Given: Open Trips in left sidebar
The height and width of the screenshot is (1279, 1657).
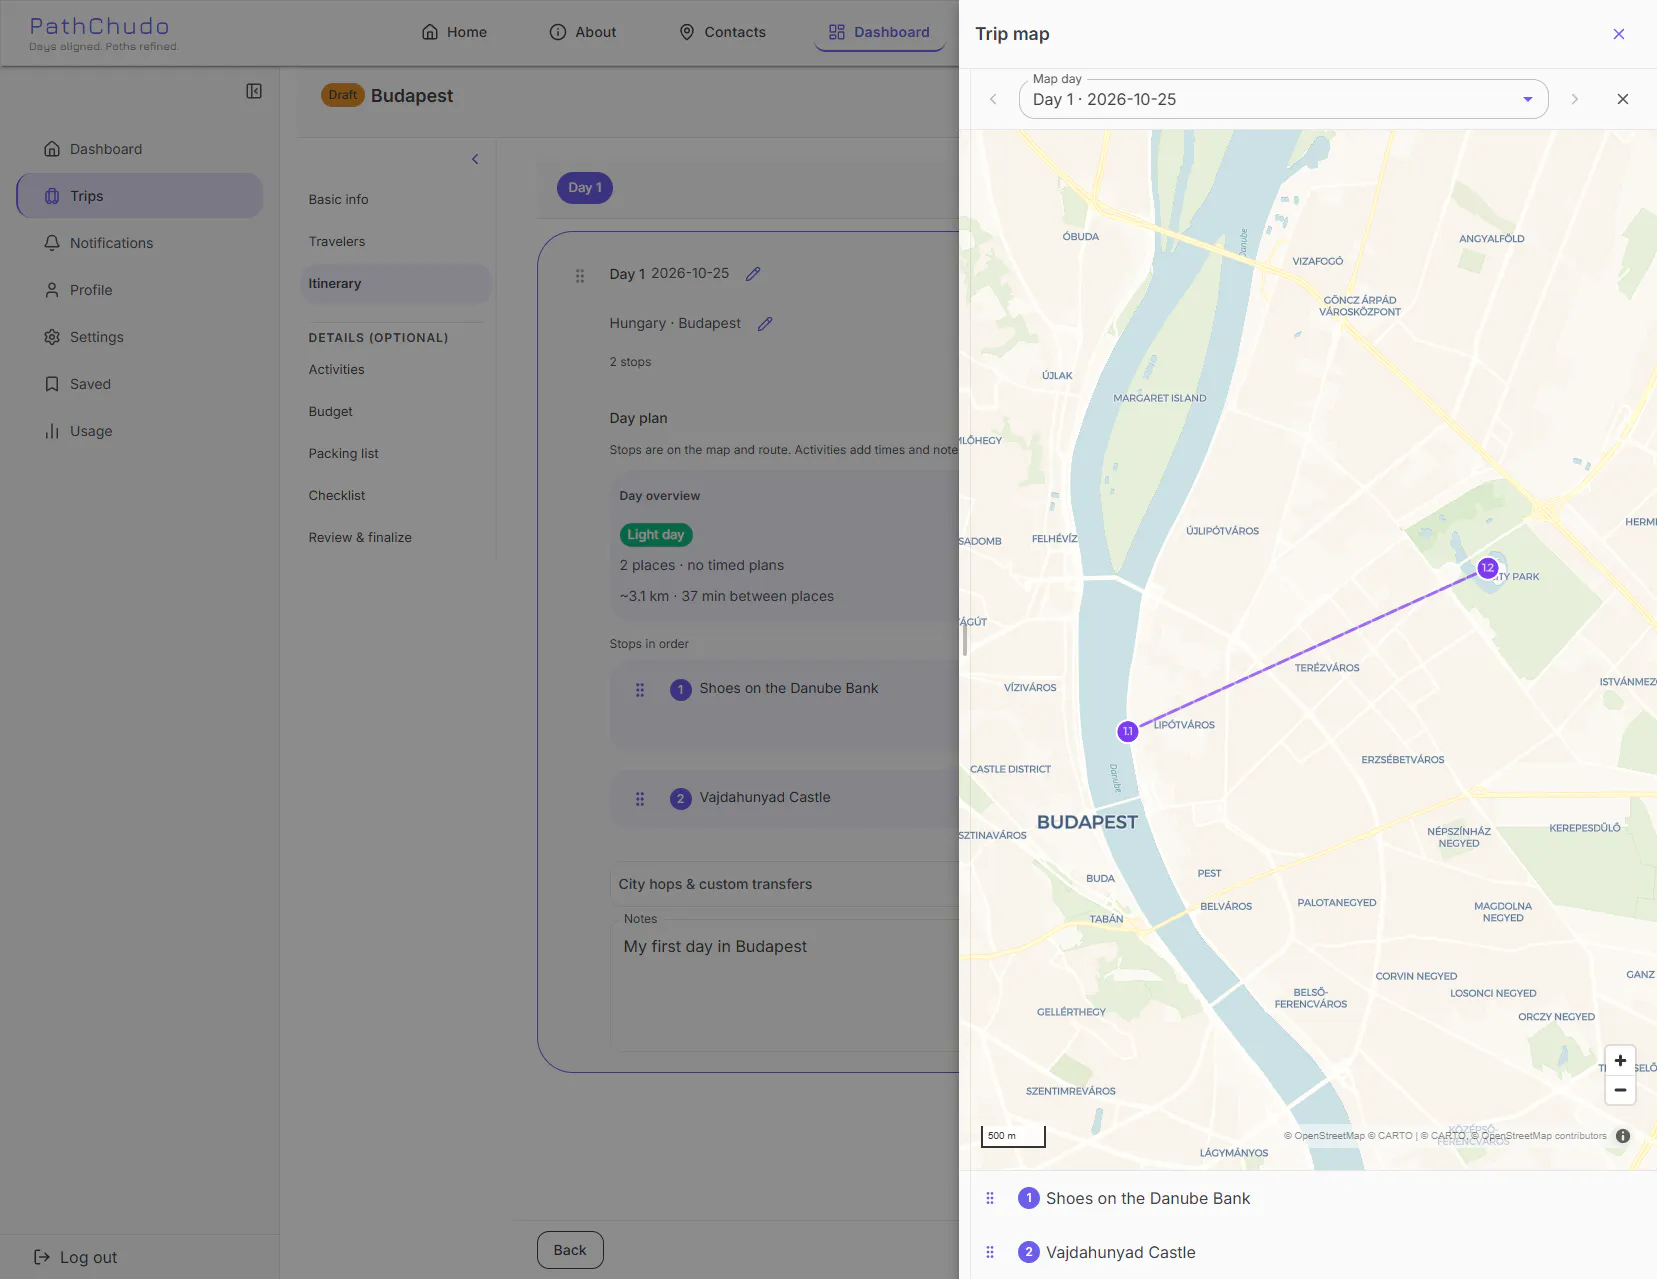Looking at the screenshot, I should [140, 196].
